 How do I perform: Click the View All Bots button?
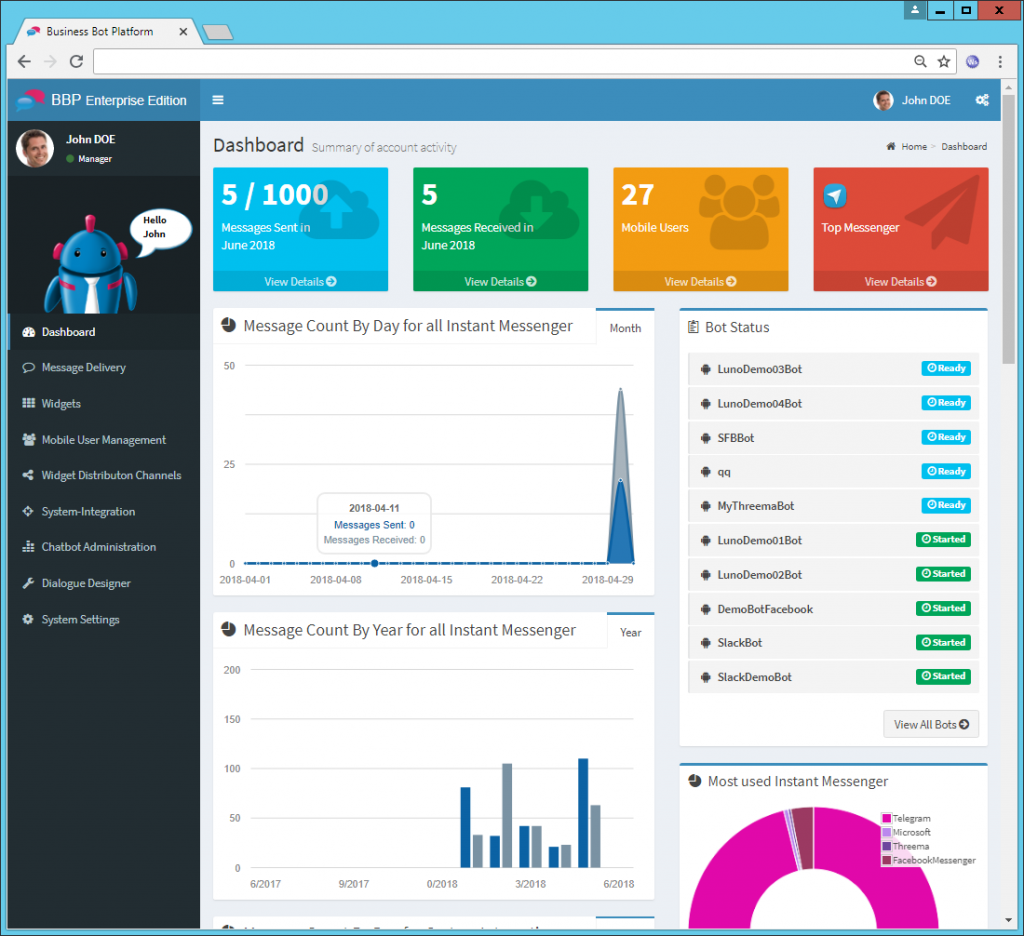pos(931,724)
